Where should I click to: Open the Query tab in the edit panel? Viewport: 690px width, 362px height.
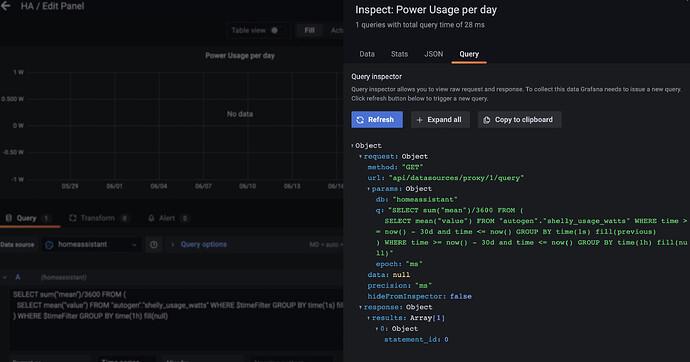tap(29, 218)
